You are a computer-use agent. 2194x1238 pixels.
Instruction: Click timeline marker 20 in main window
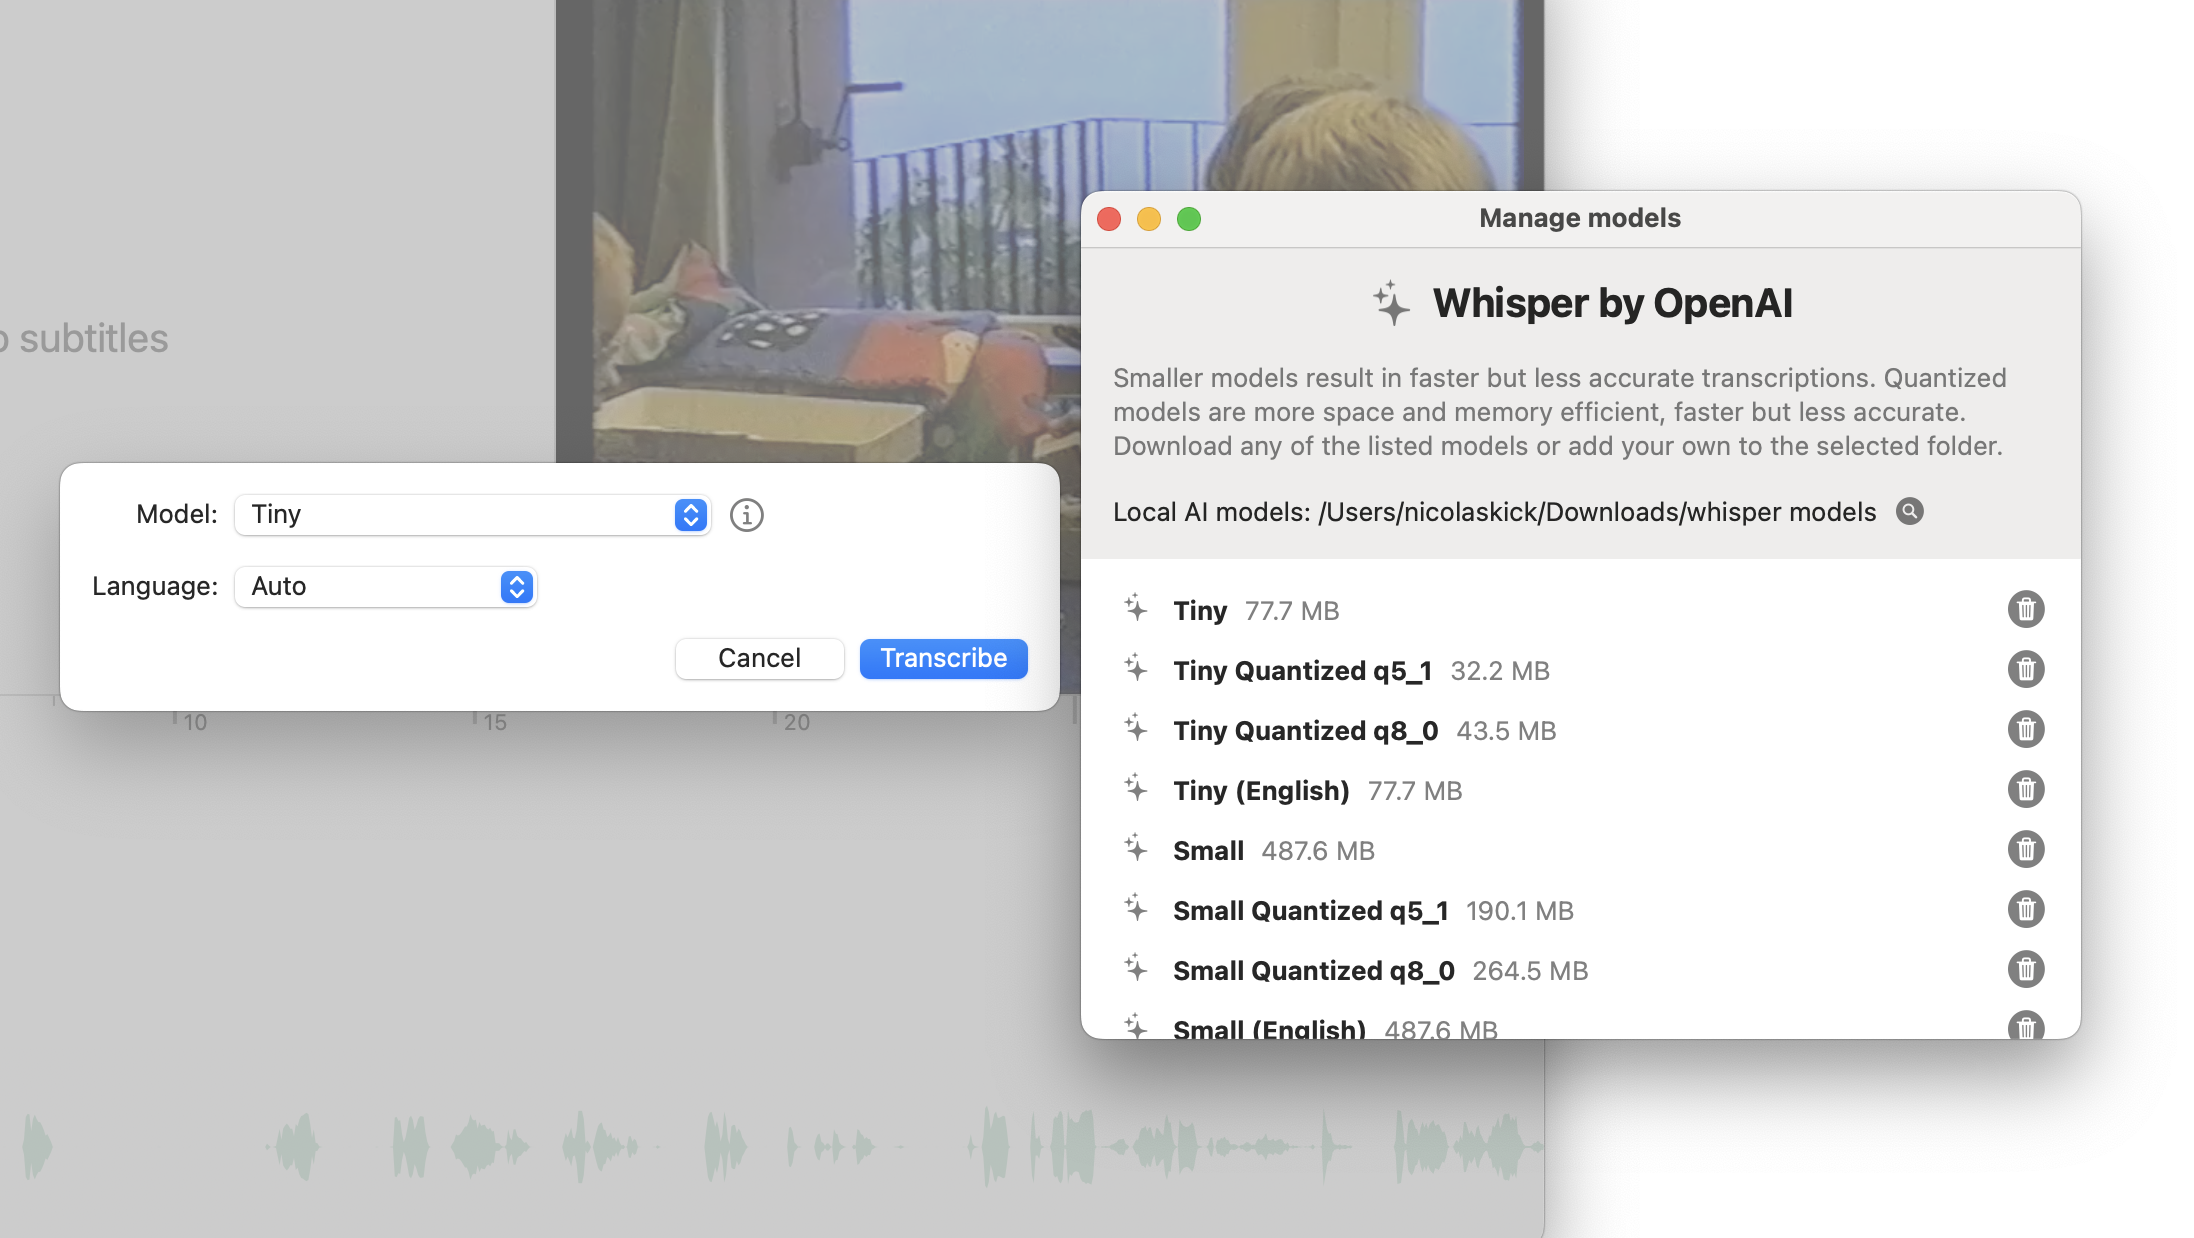click(797, 722)
